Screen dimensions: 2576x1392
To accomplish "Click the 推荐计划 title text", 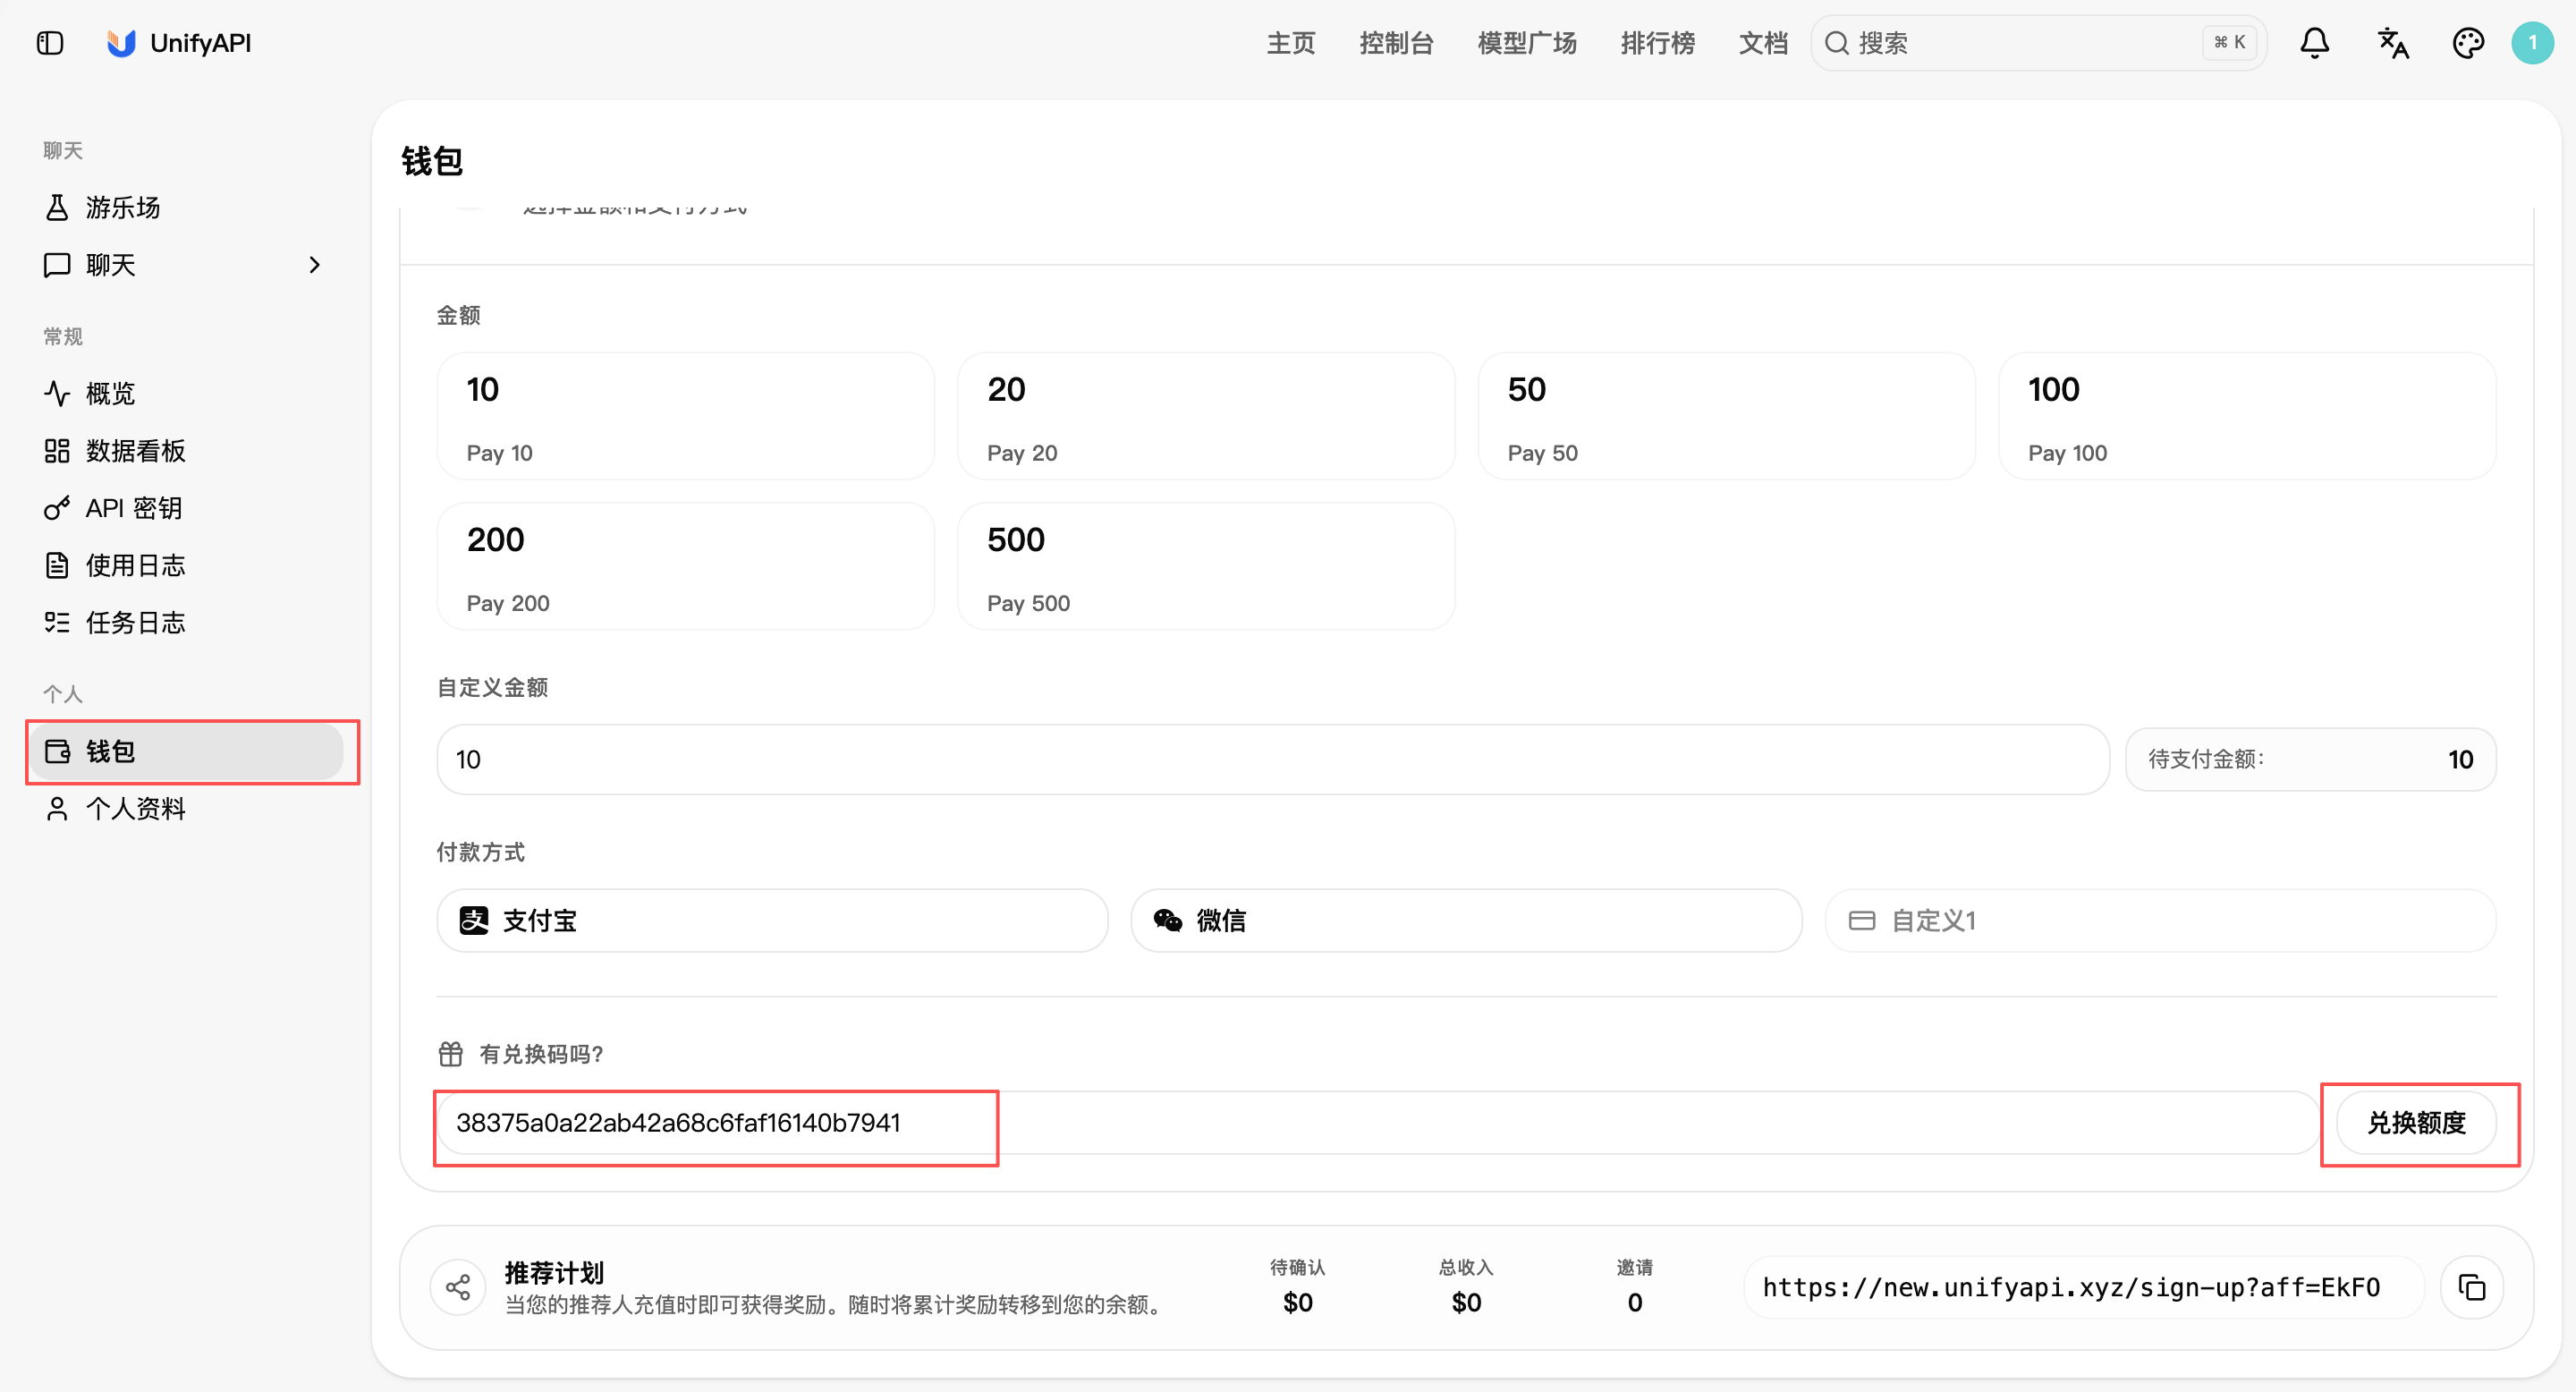I will (x=554, y=1272).
